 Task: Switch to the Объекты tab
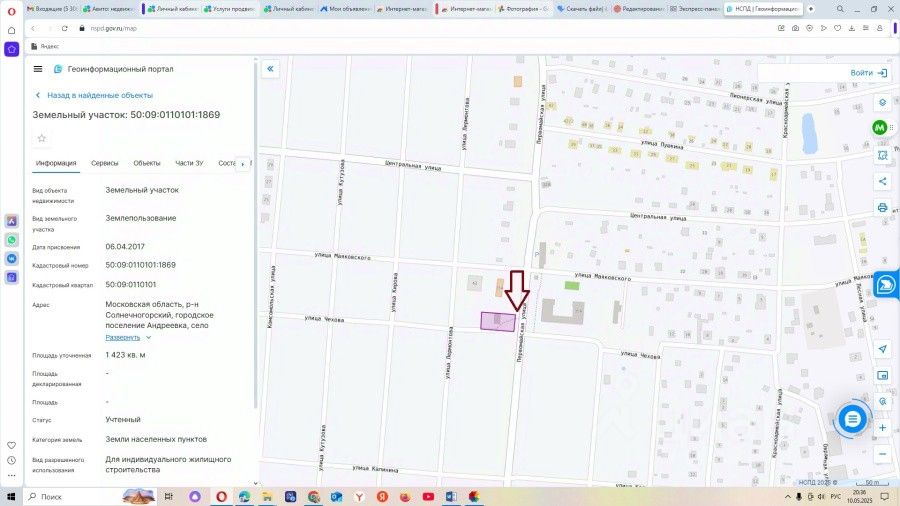click(147, 164)
